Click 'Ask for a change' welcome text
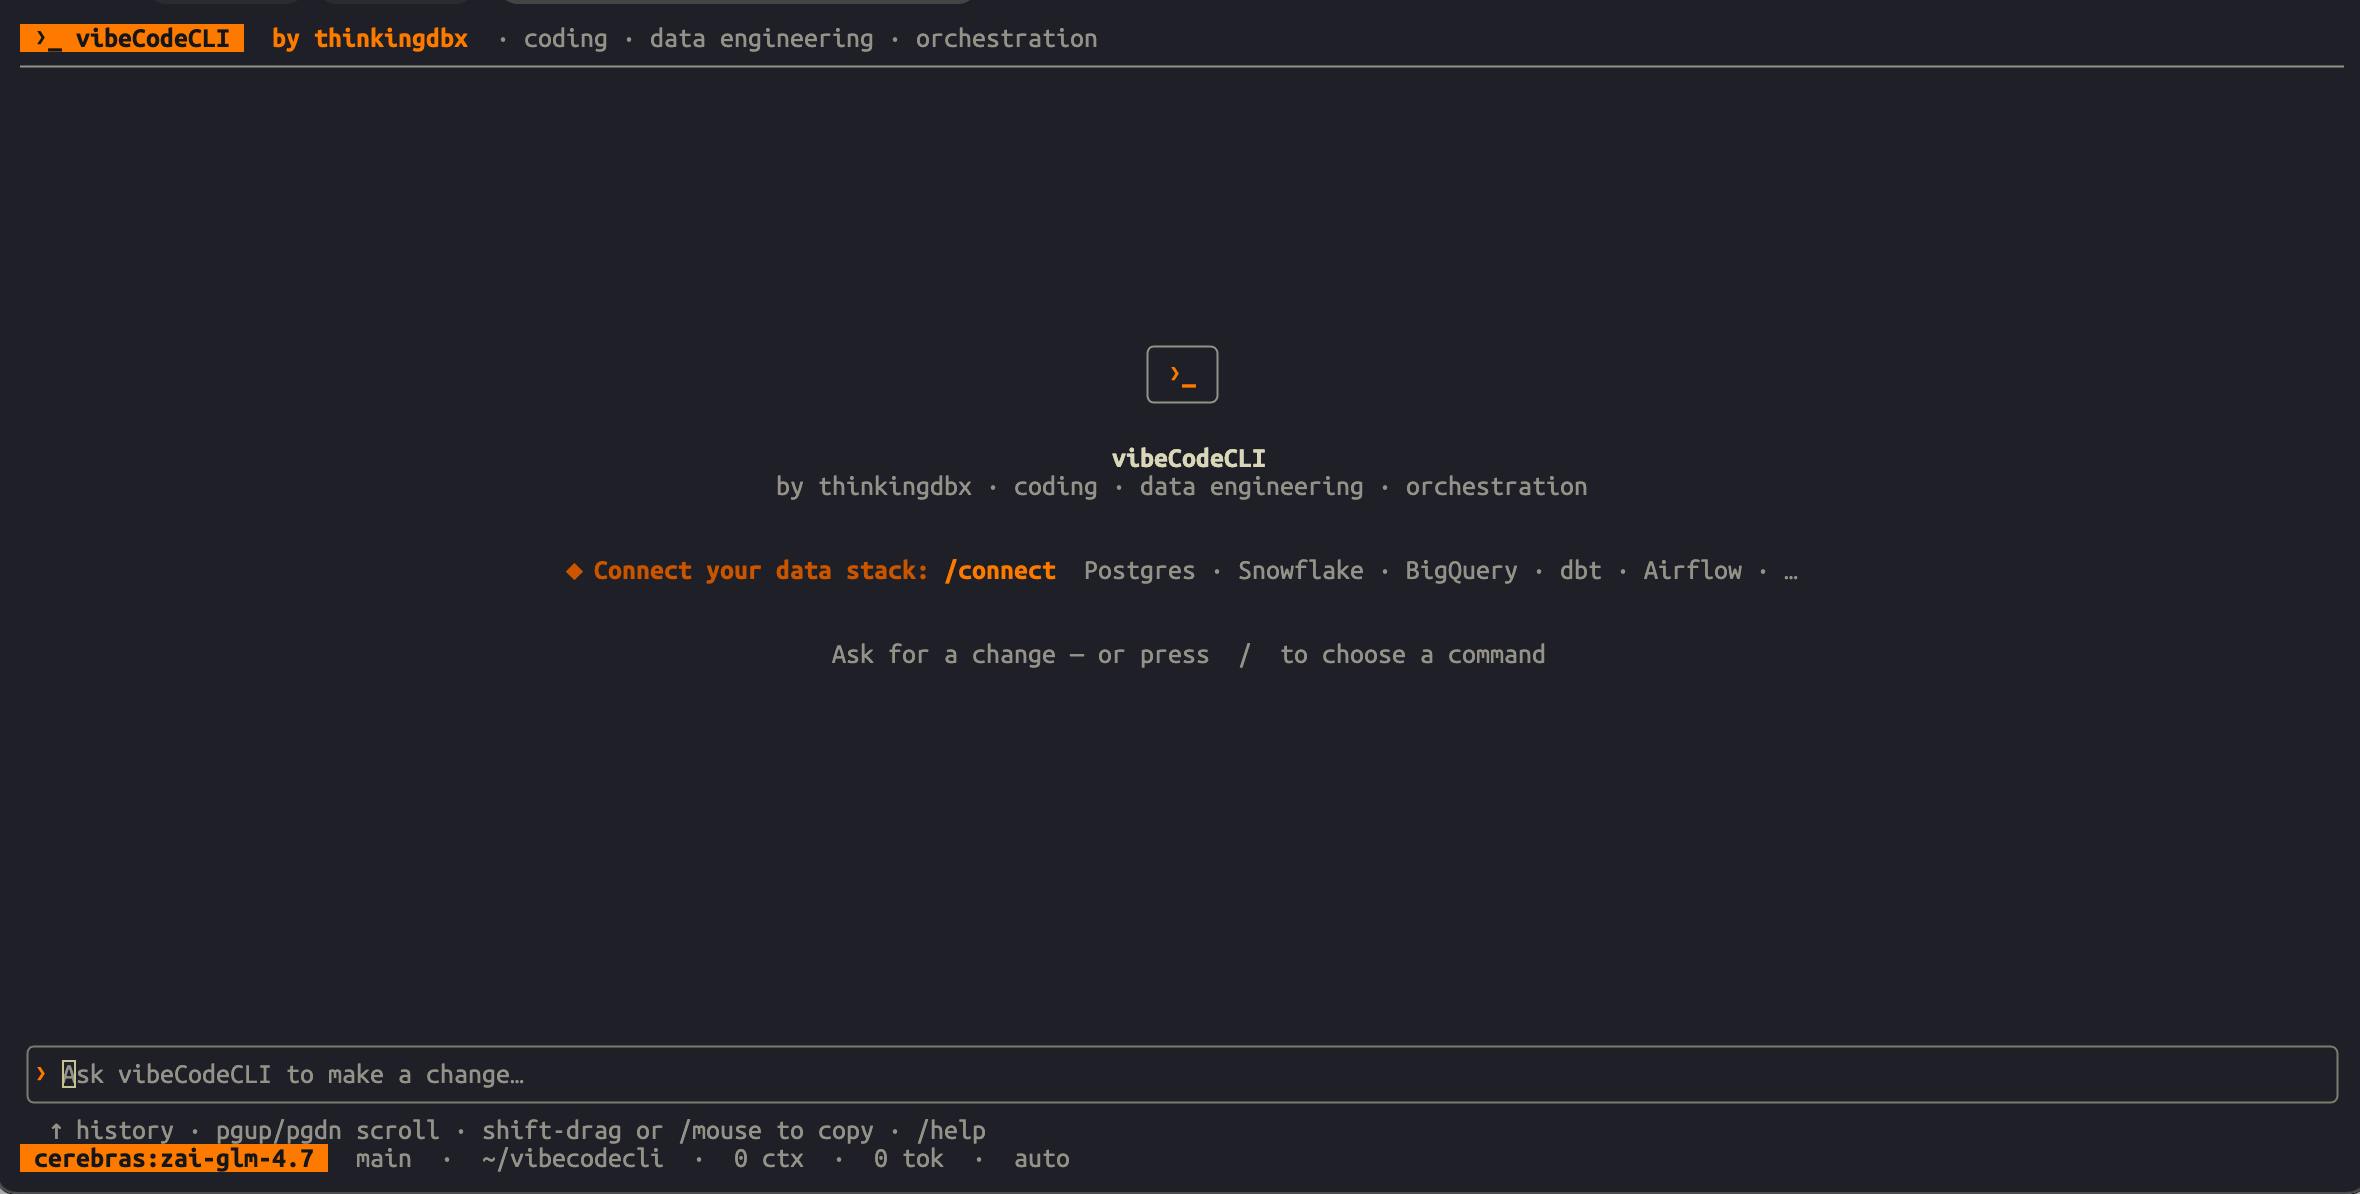This screenshot has width=2360, height=1194. click(943, 654)
